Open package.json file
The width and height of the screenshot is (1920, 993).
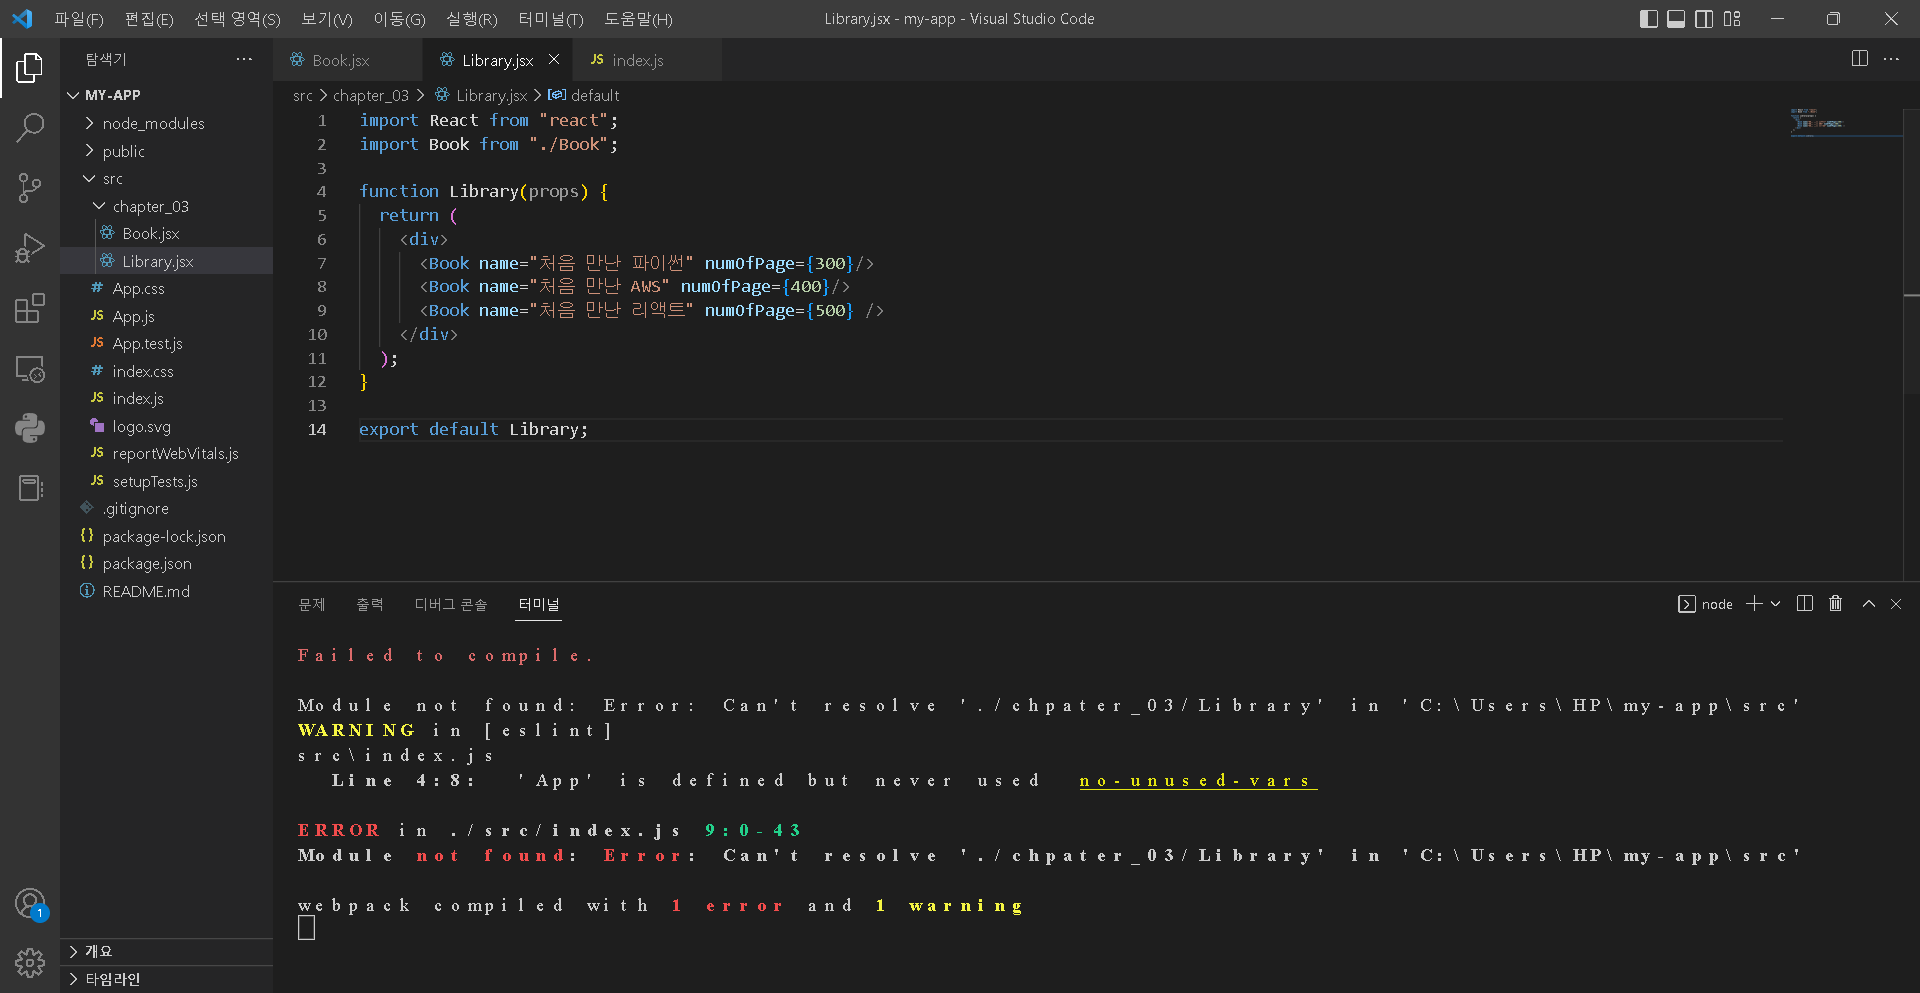(166, 563)
